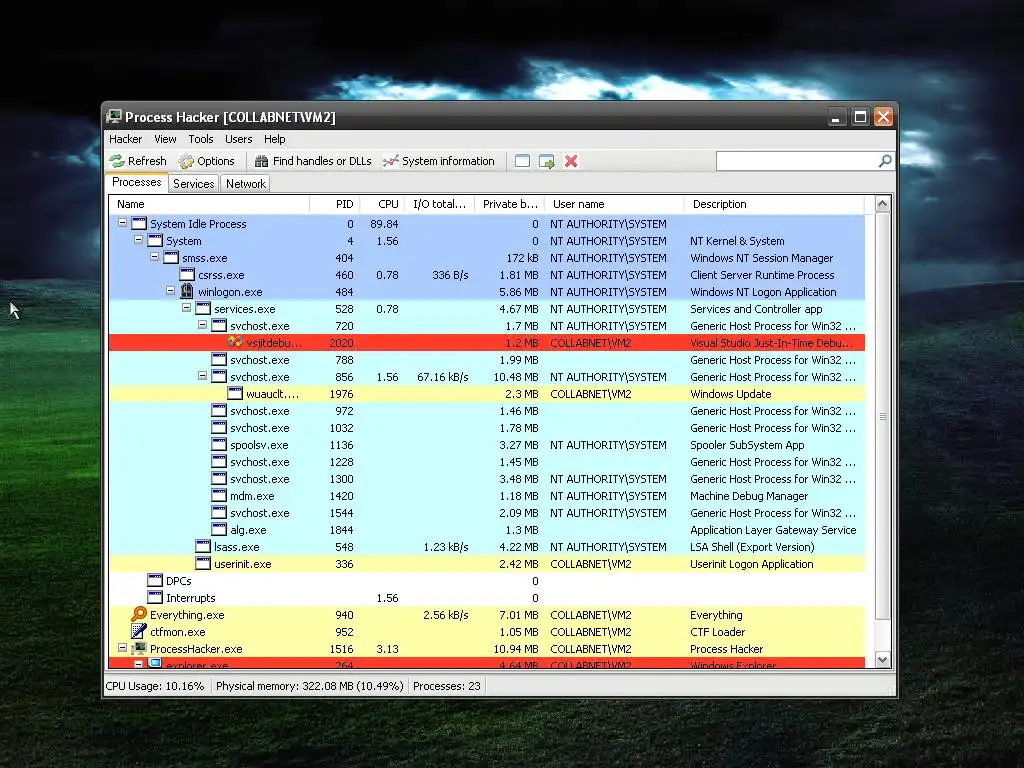The width and height of the screenshot is (1024, 768).
Task: Open the View menu
Action: point(165,139)
